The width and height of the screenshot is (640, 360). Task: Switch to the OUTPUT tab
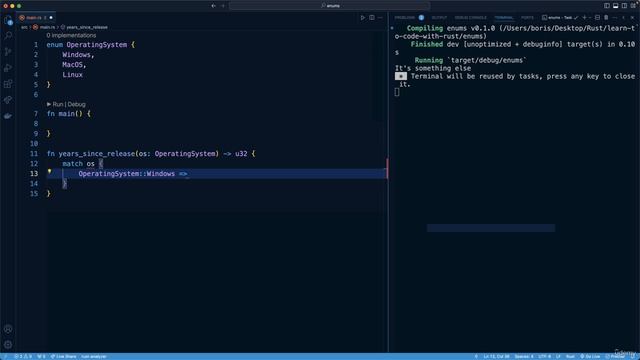pyautogui.click(x=439, y=18)
